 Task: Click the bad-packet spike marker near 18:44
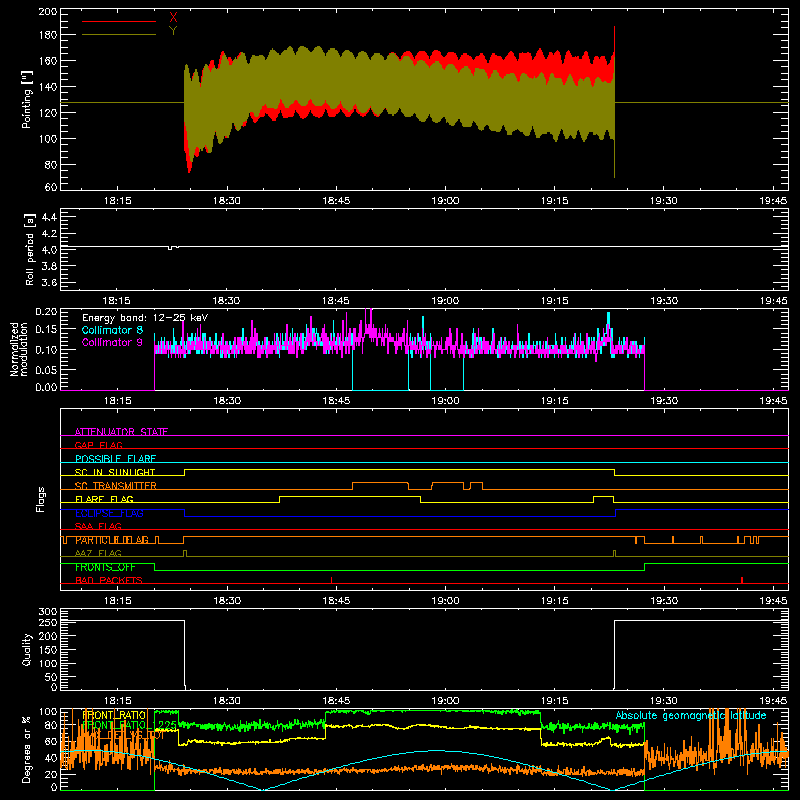[332, 580]
